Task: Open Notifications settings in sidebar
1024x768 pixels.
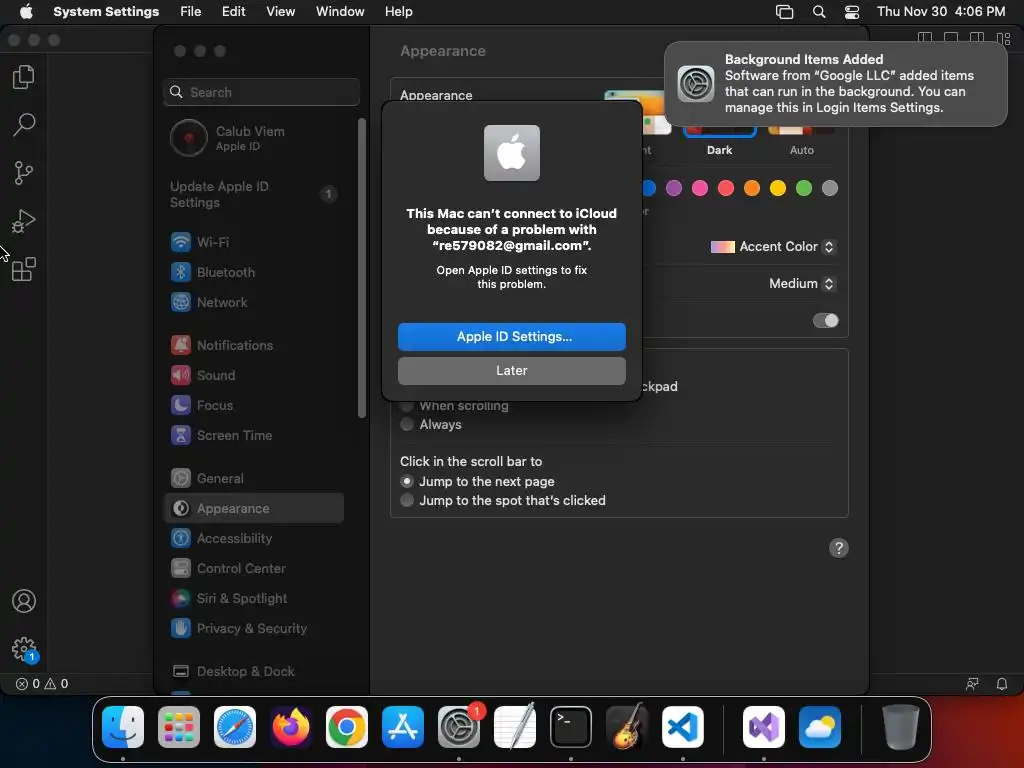Action: [x=254, y=345]
